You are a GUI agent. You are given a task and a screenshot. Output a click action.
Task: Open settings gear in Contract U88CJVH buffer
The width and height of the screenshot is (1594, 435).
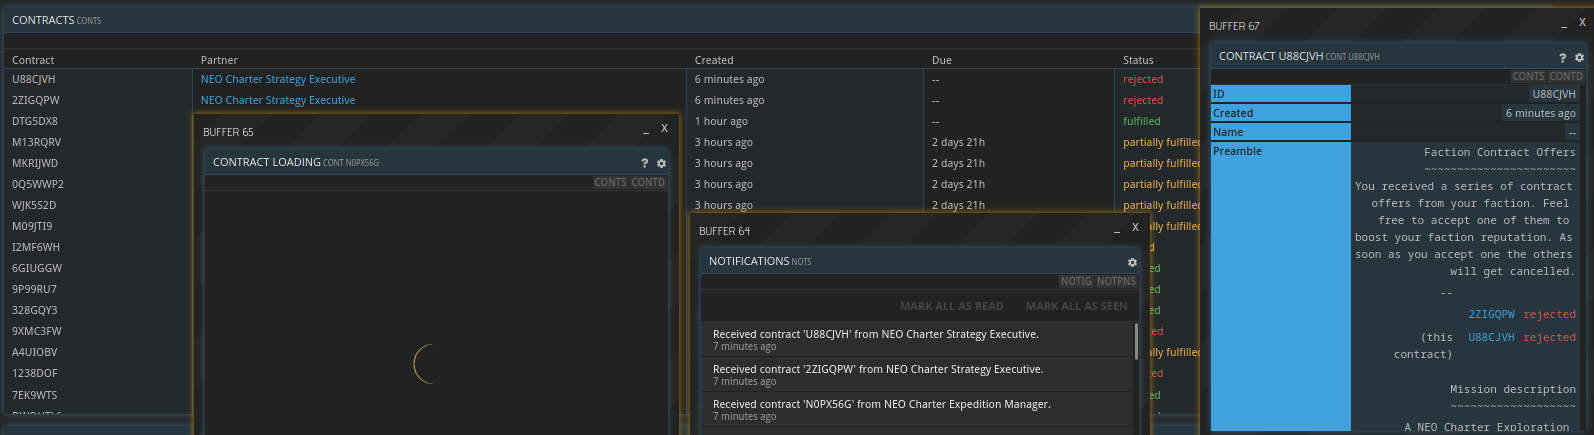1579,58
